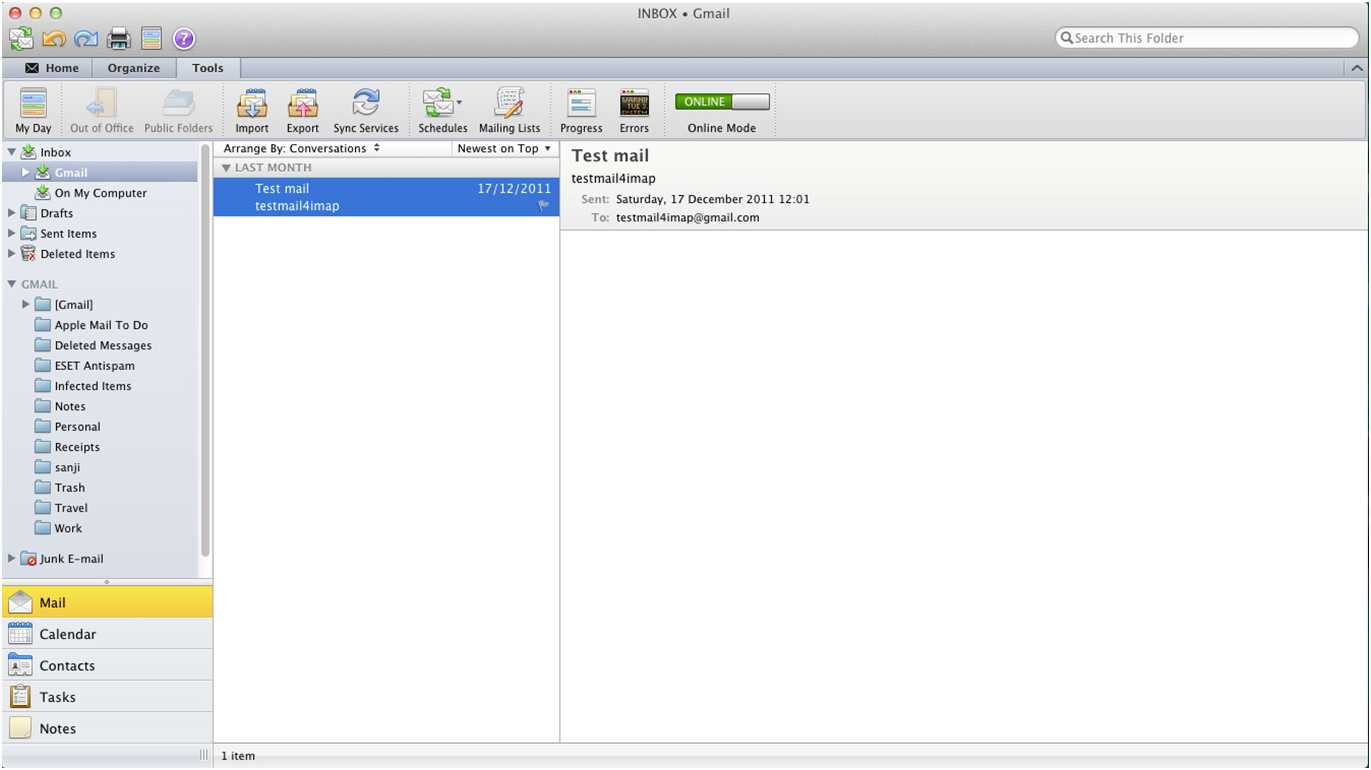Screen dimensions: 1371x770
Task: Click the flag on Test mail message
Action: click(x=544, y=205)
